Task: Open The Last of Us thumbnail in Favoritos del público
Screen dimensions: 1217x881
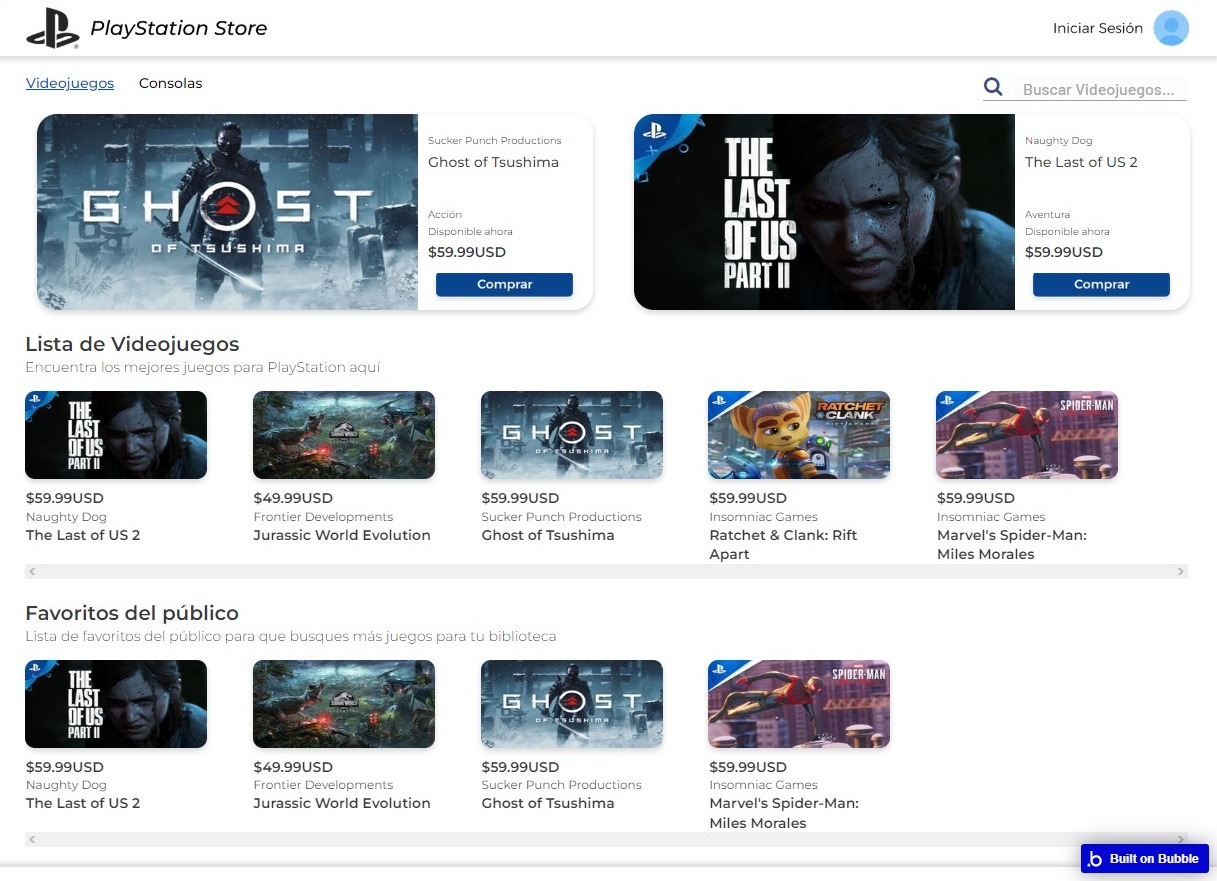Action: click(116, 704)
